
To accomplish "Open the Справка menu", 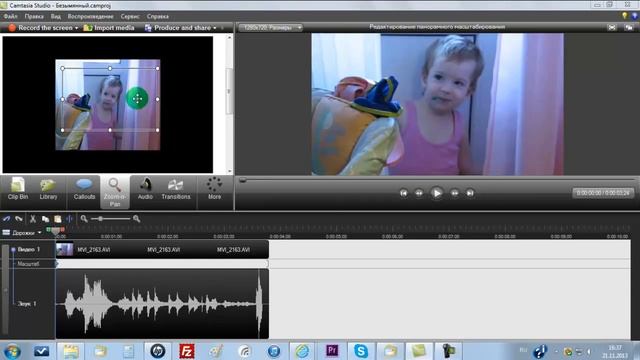I will coord(158,16).
